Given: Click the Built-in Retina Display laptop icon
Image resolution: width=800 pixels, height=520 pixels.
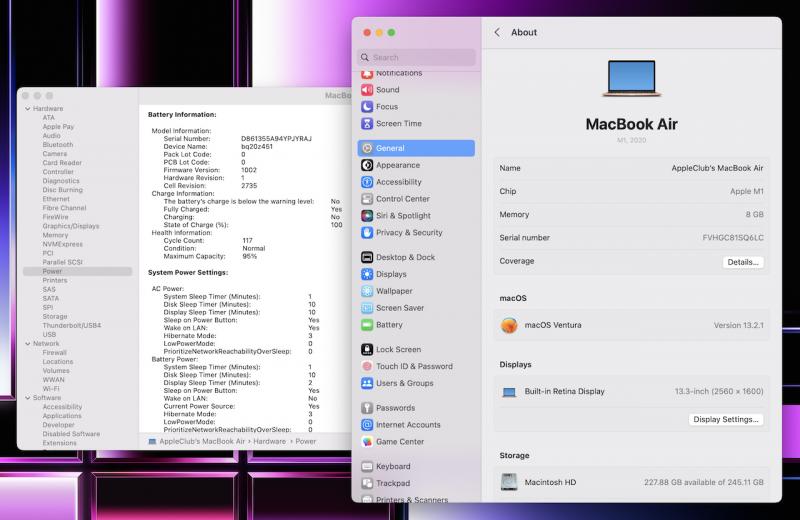Looking at the screenshot, I should pyautogui.click(x=509, y=392).
